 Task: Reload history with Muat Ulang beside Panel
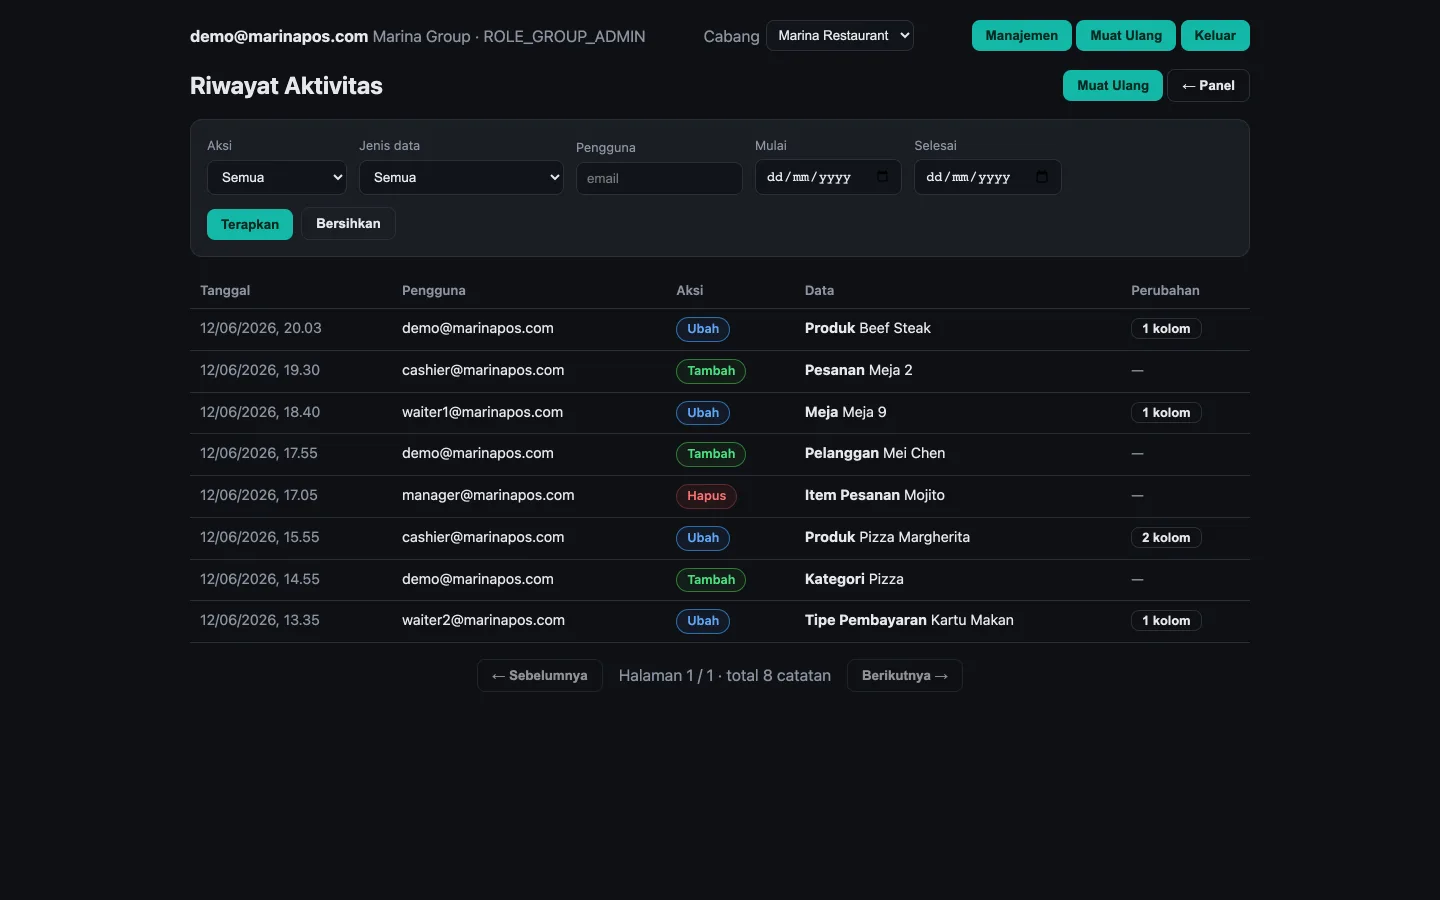pyautogui.click(x=1113, y=85)
